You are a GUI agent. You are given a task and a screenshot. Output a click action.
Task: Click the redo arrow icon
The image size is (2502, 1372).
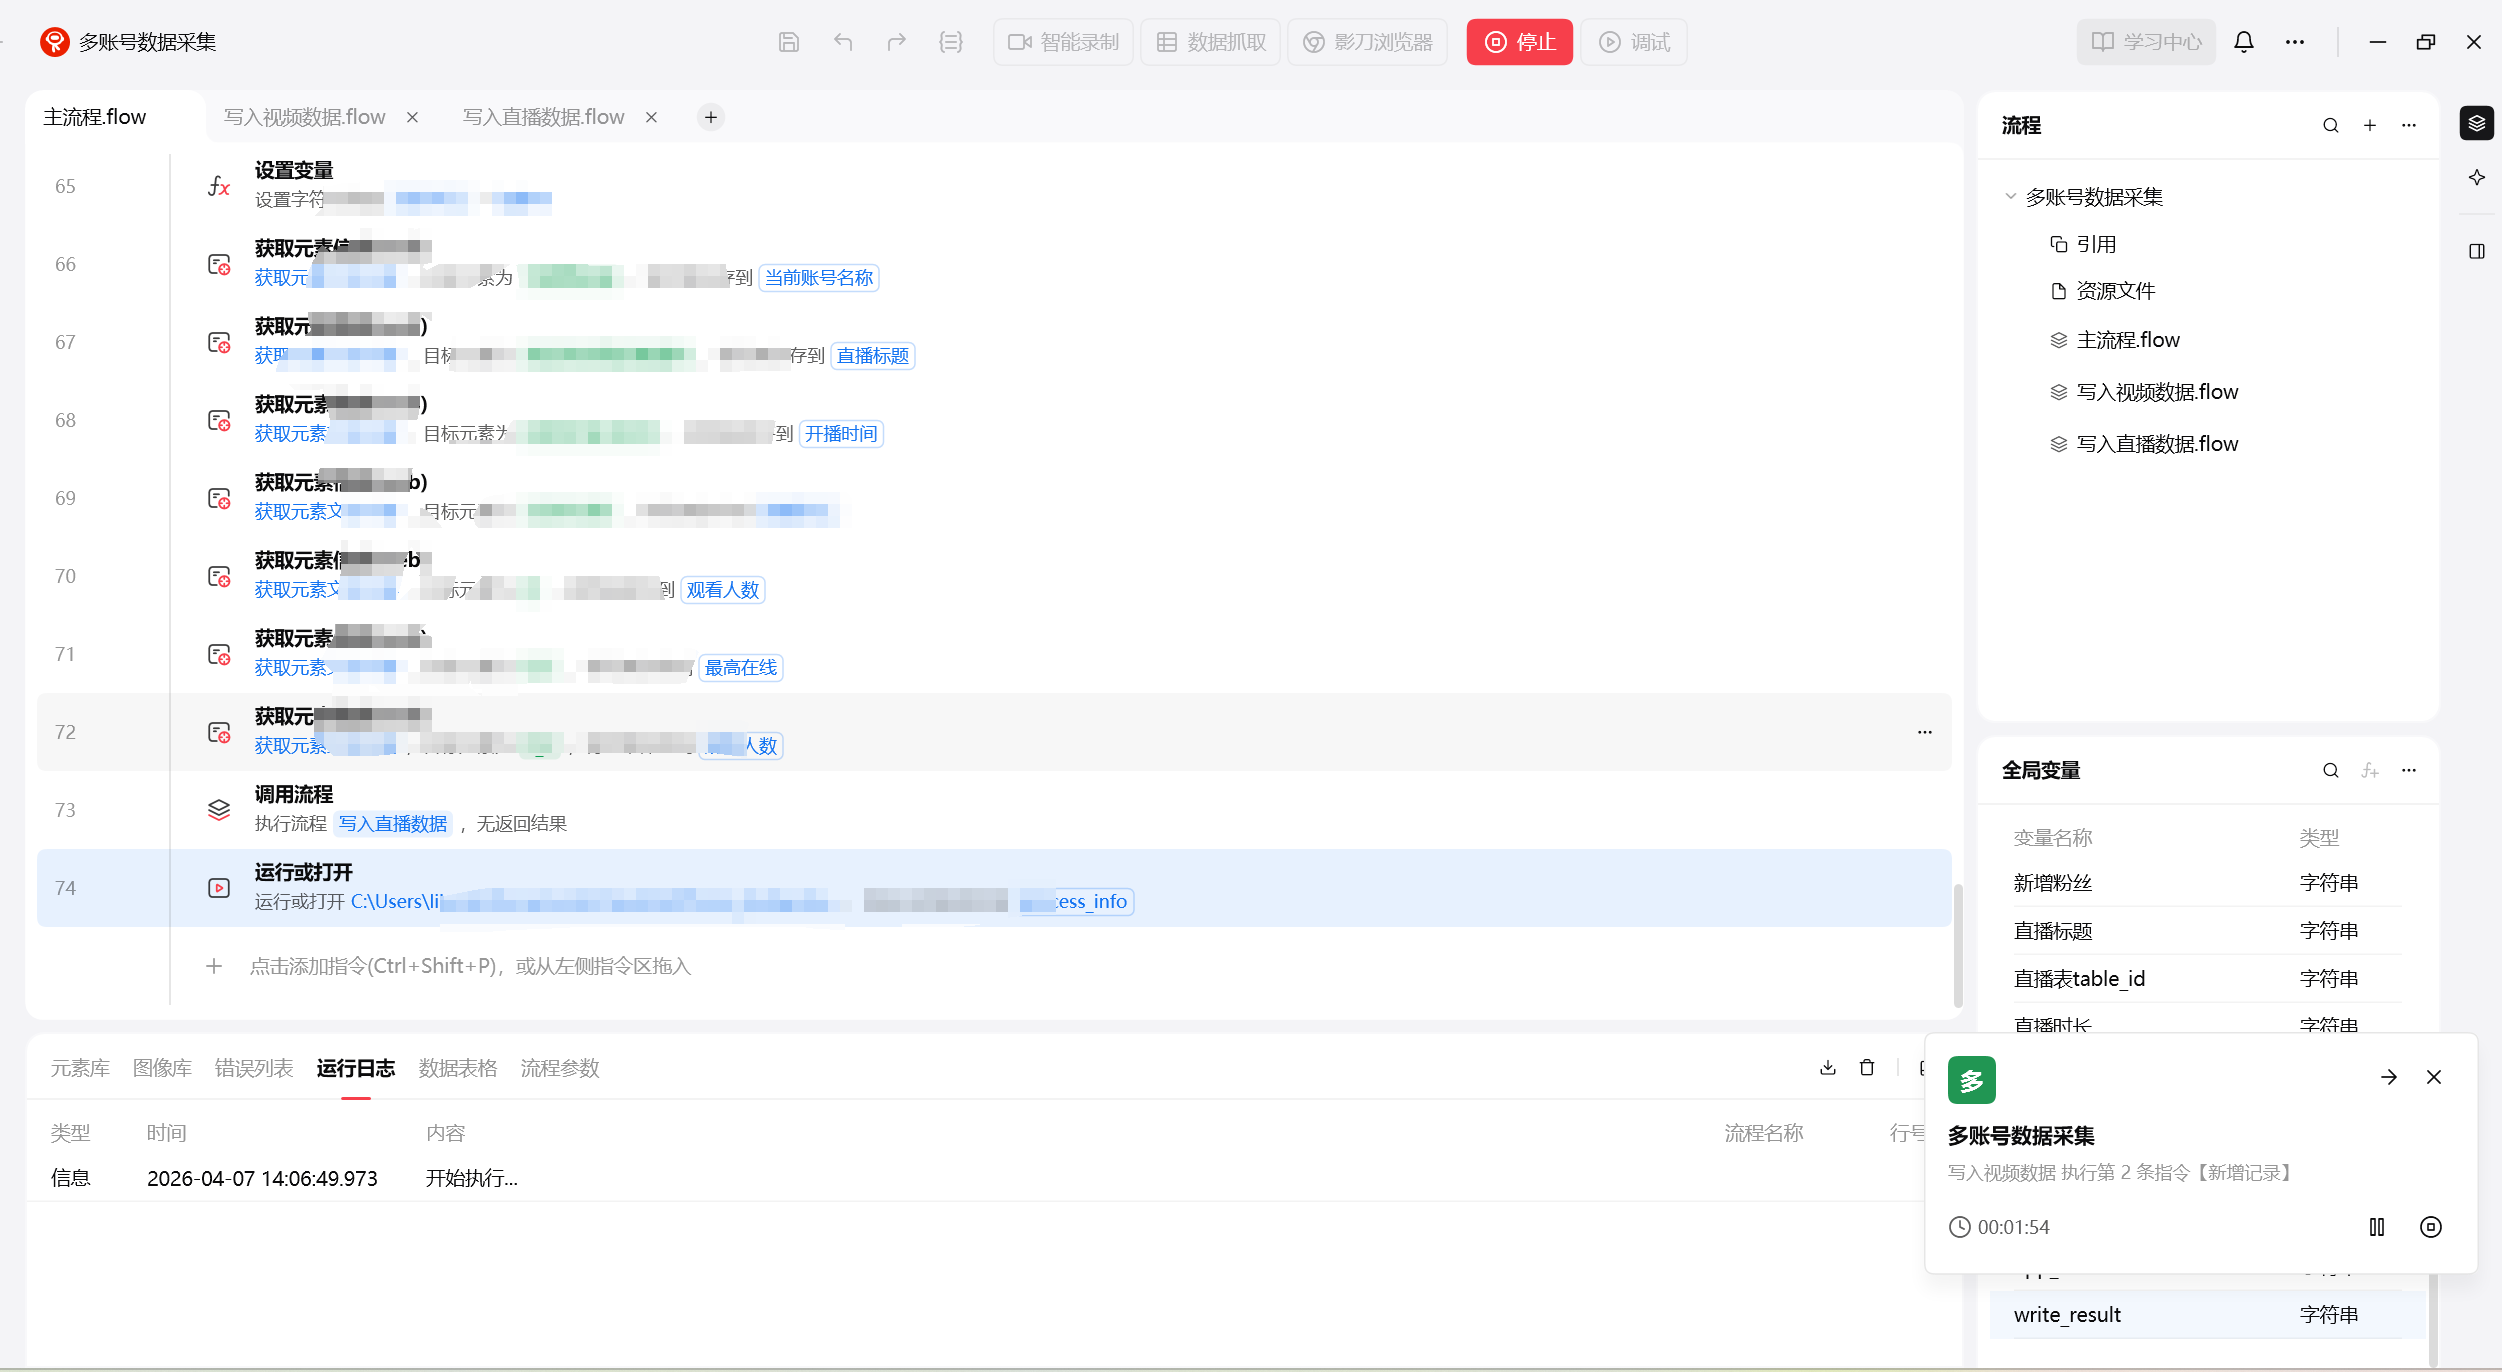click(x=896, y=42)
